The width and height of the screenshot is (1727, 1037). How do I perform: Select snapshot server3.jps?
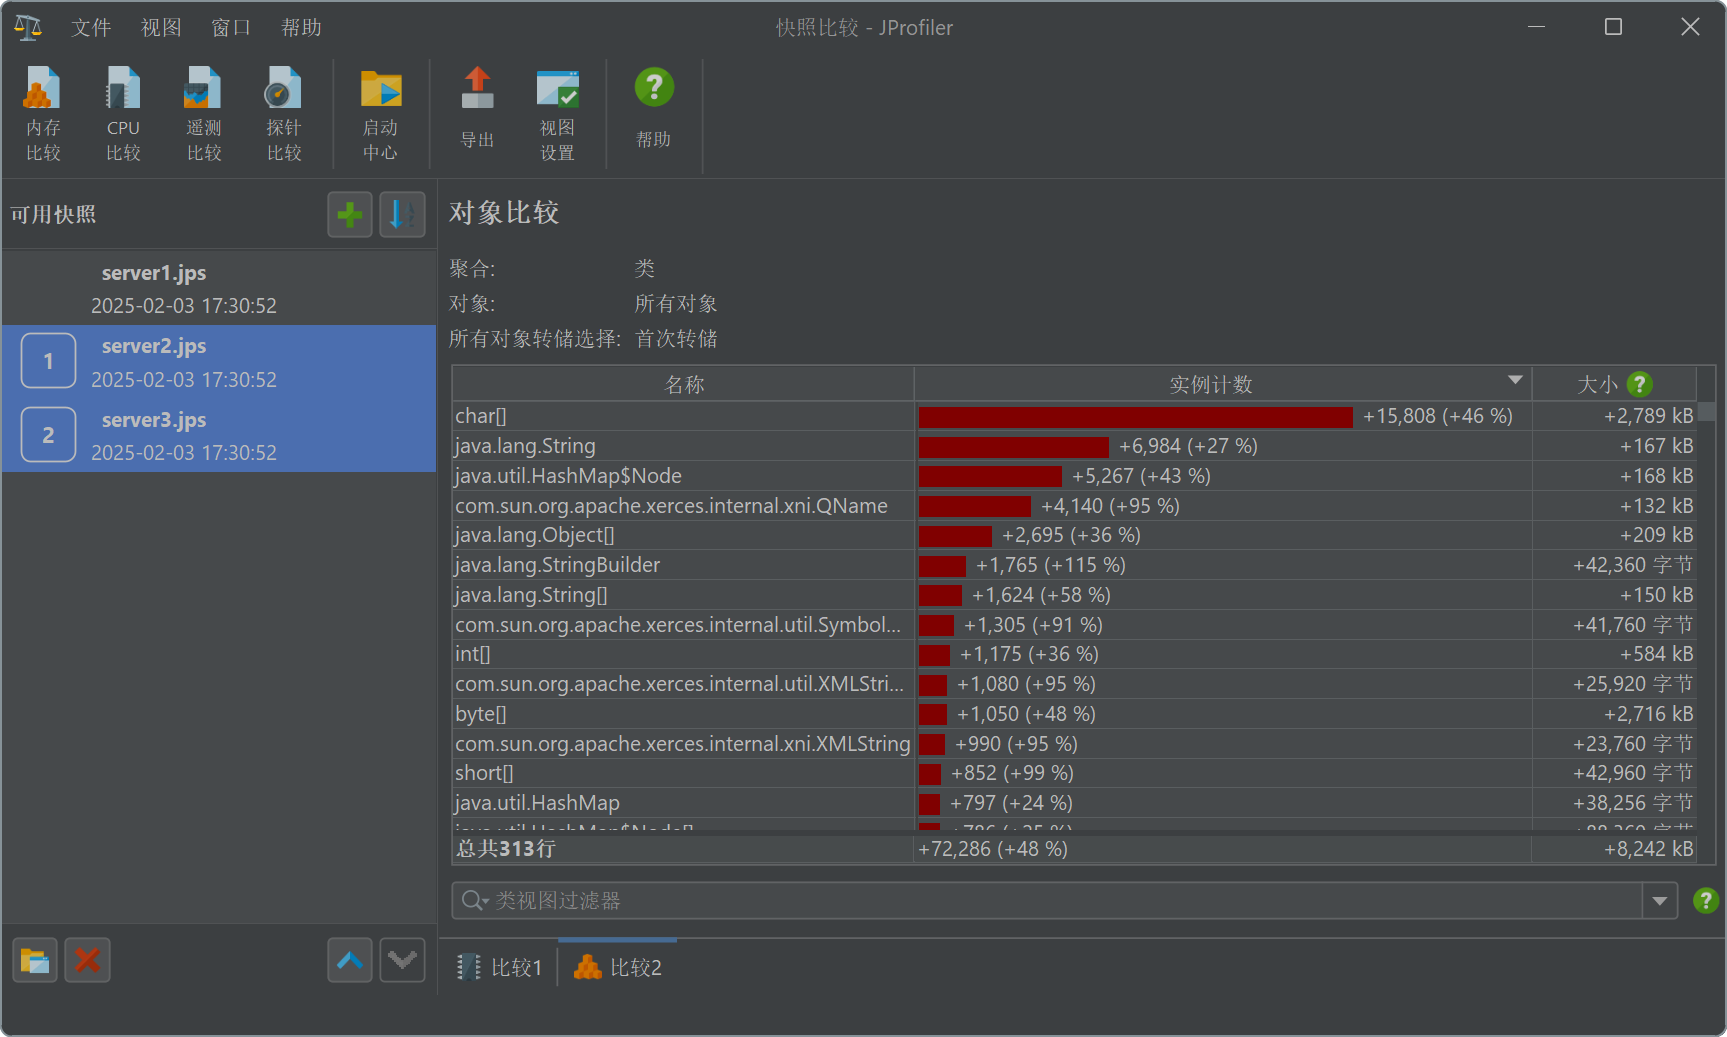[219, 435]
